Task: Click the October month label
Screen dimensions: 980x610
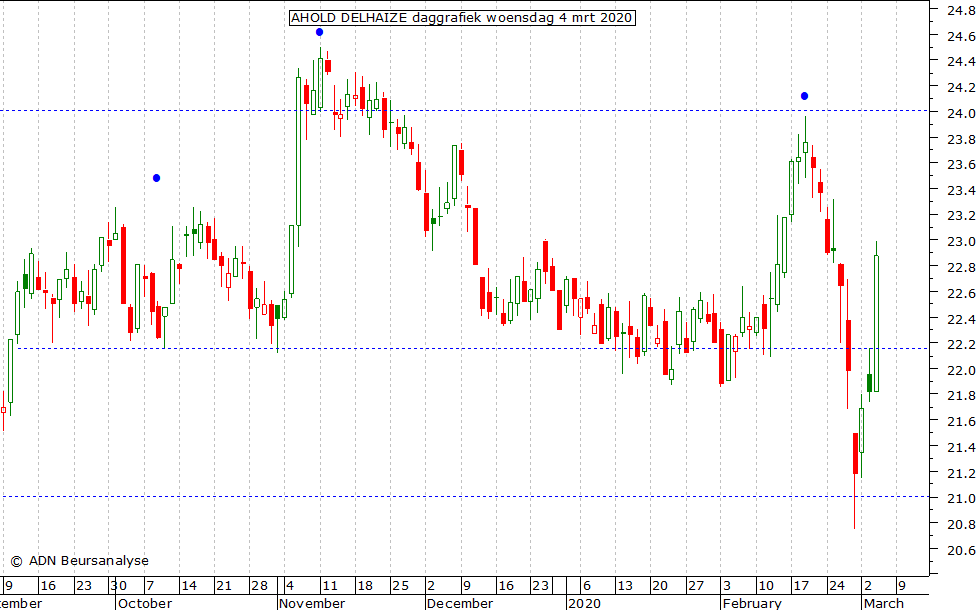Action: tap(145, 603)
